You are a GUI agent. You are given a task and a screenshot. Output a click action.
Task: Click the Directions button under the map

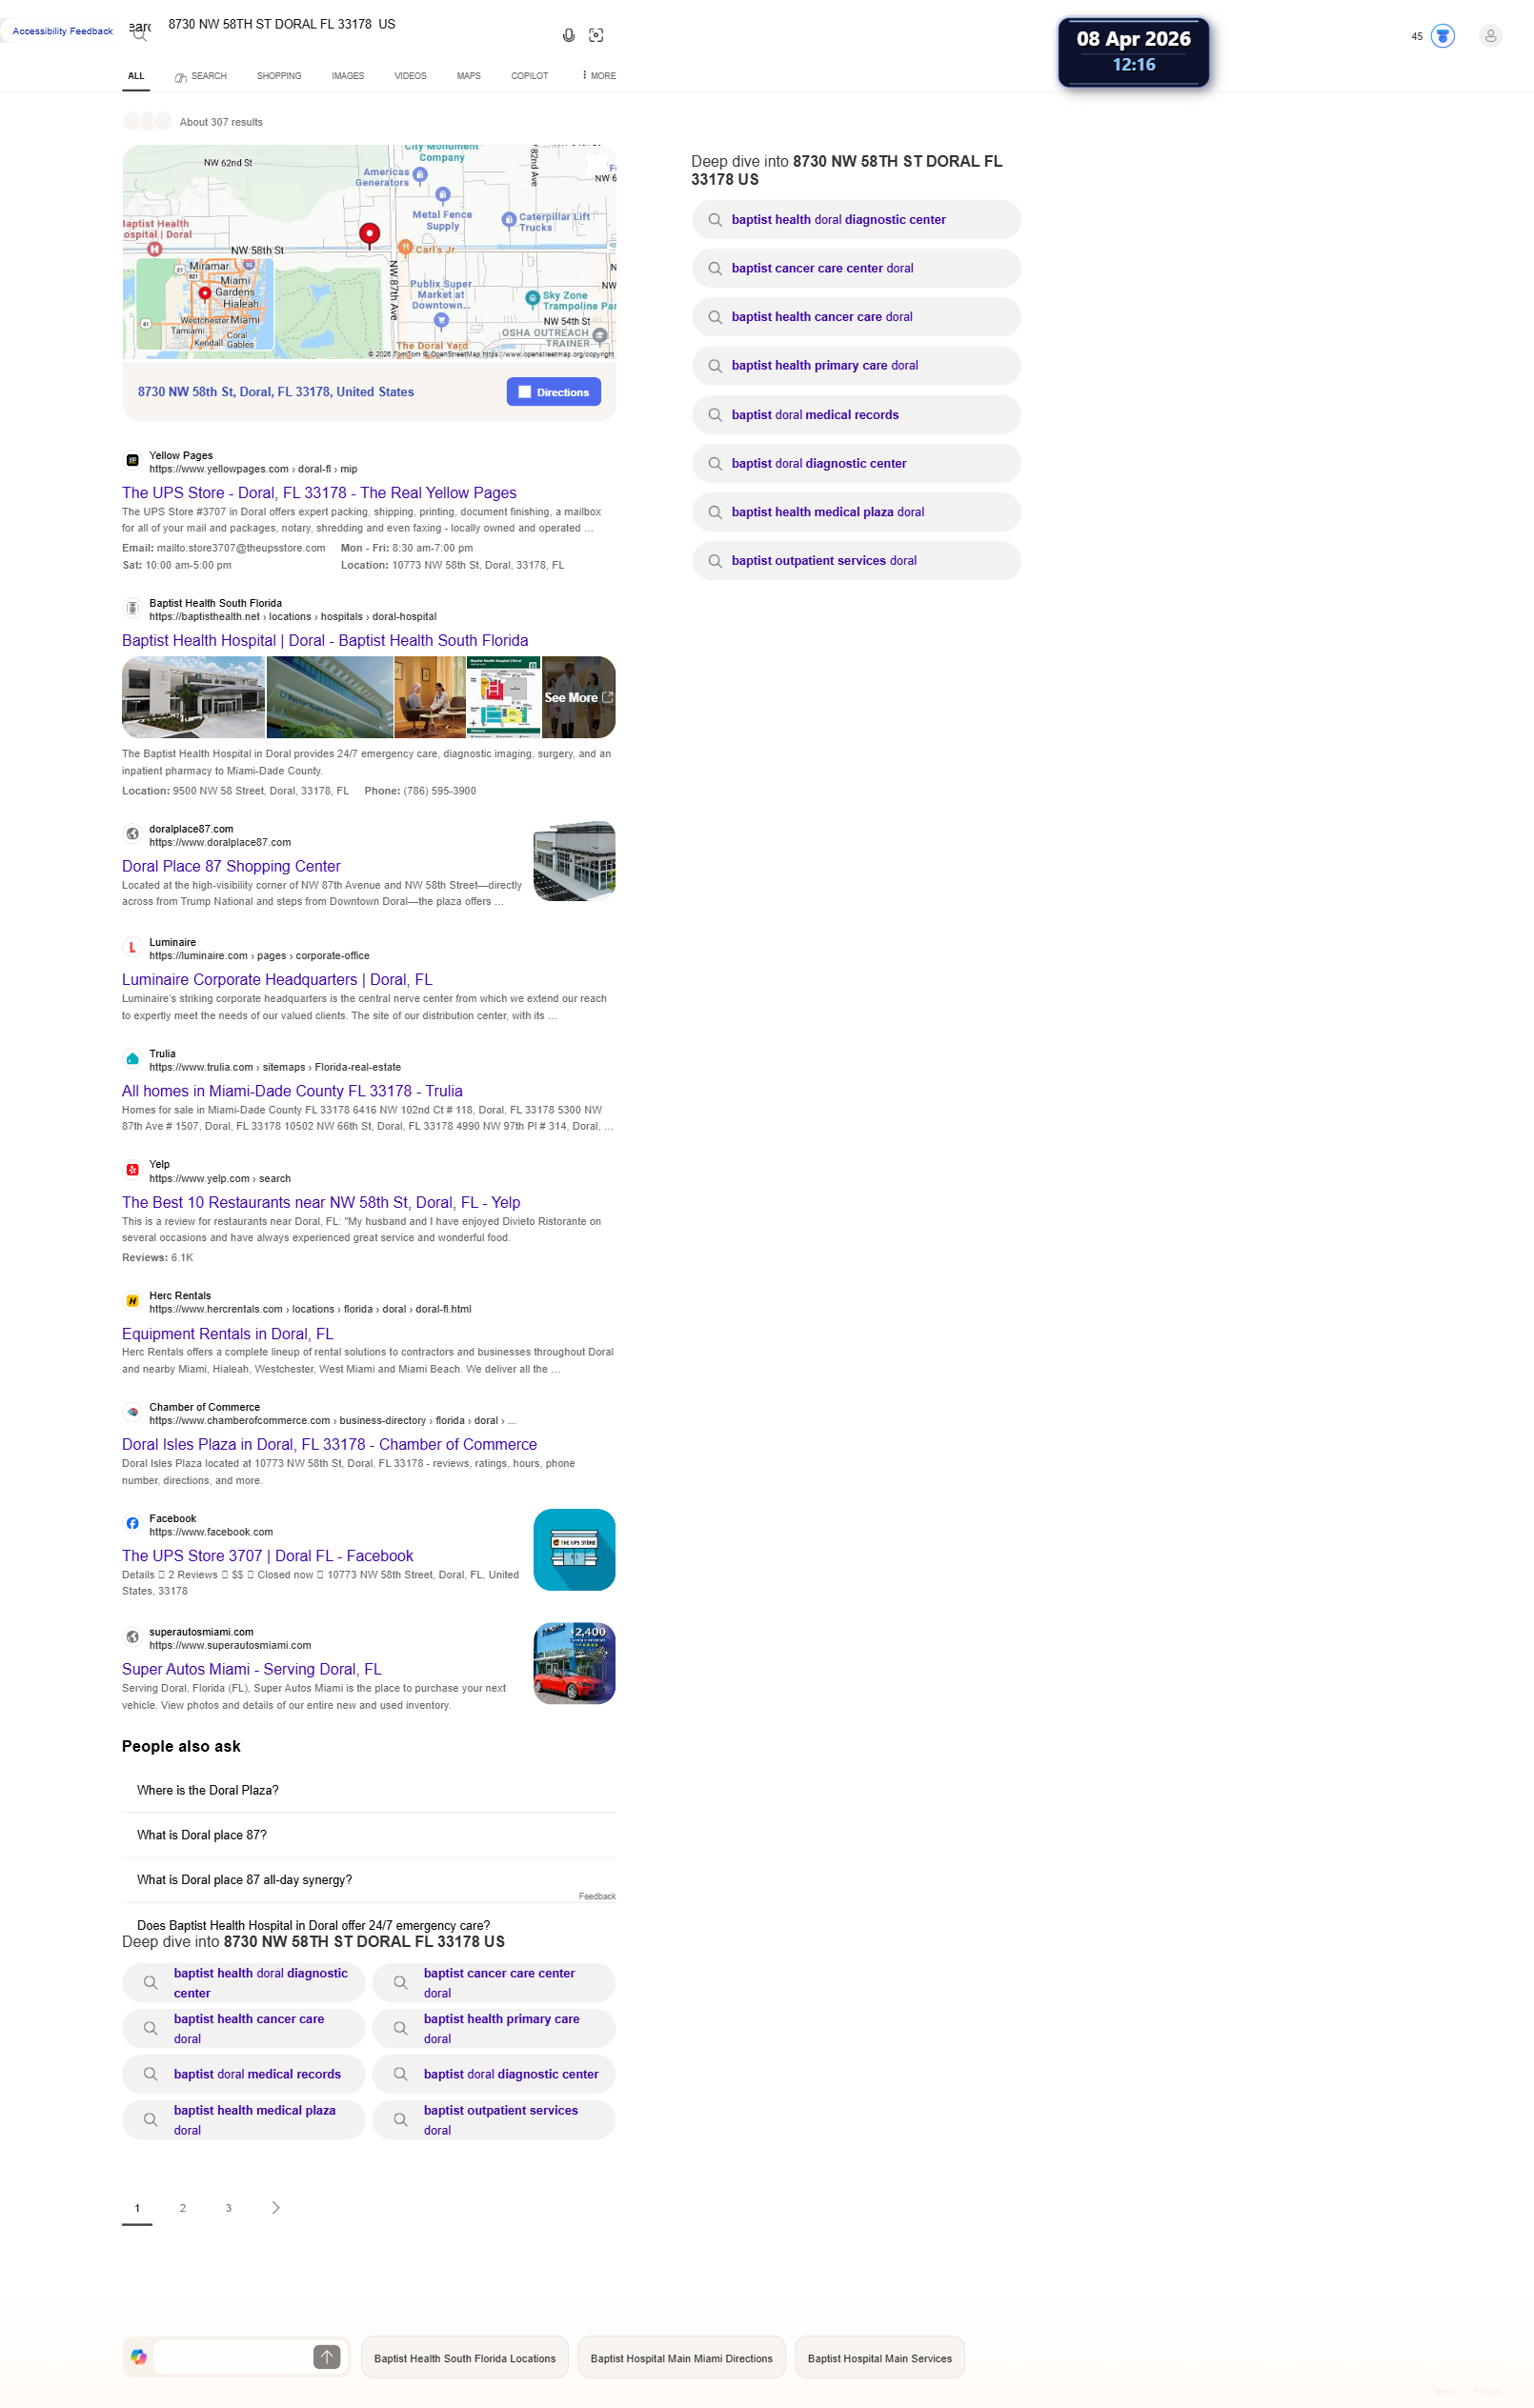(x=554, y=392)
